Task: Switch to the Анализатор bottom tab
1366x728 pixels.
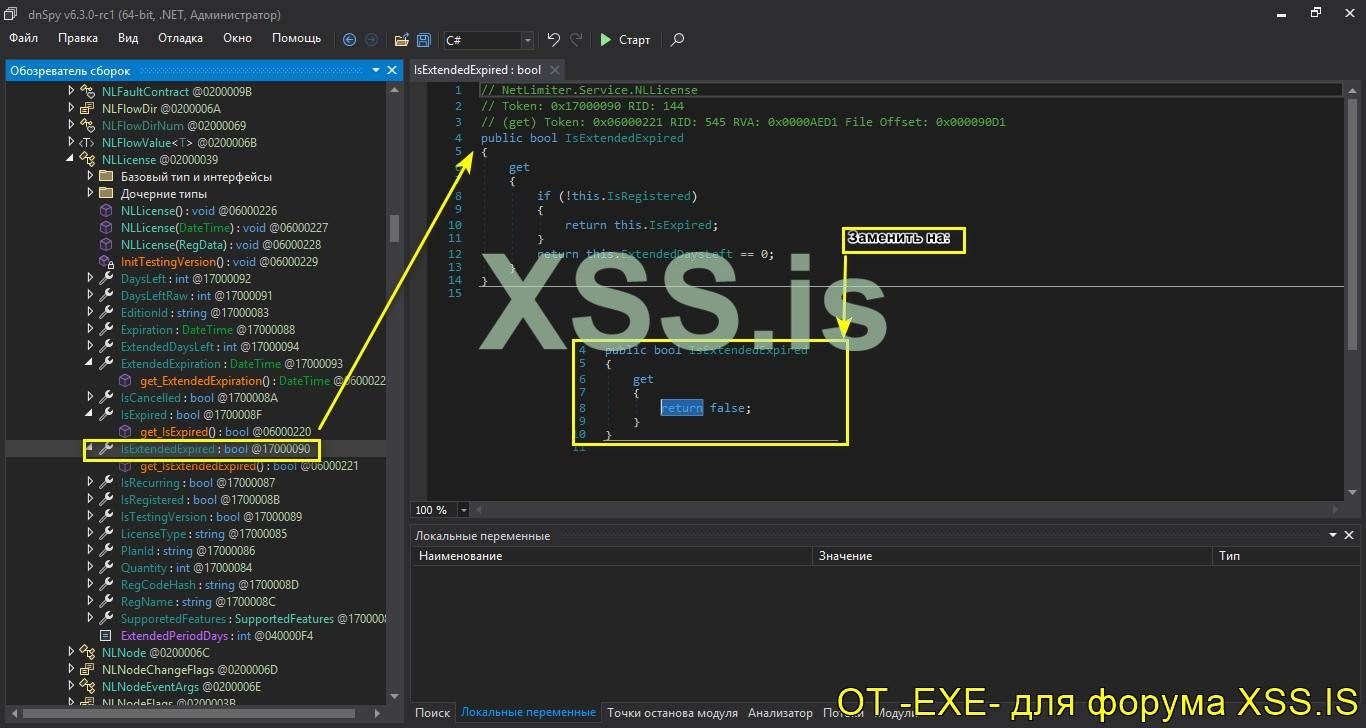Action: (780, 713)
